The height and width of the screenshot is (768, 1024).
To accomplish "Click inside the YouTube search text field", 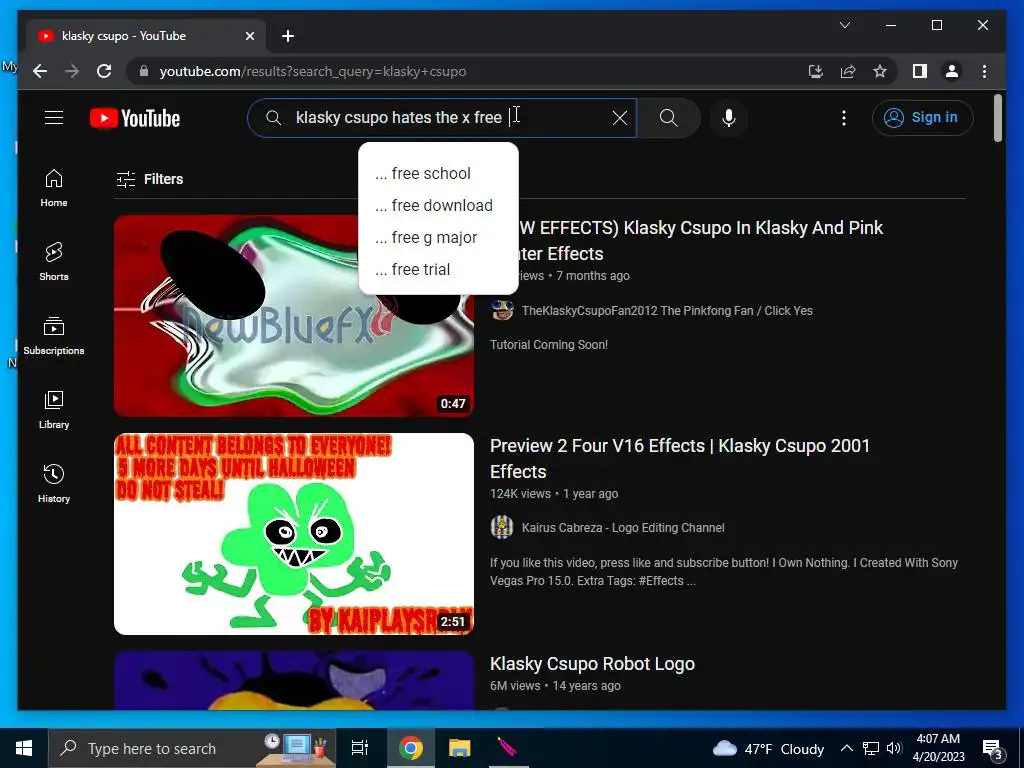I will click(444, 118).
